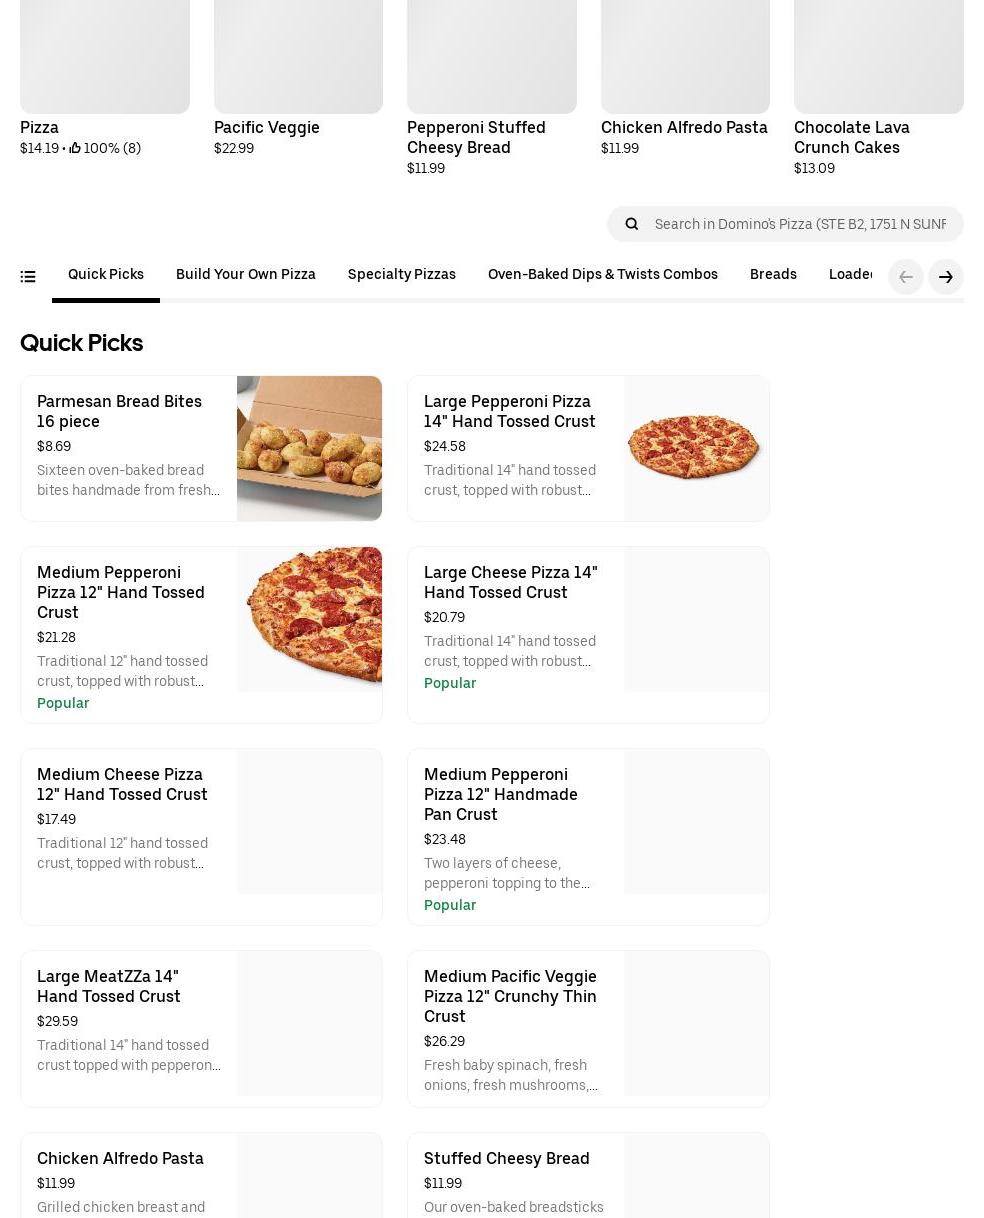Select the Breads category tab

tap(773, 274)
